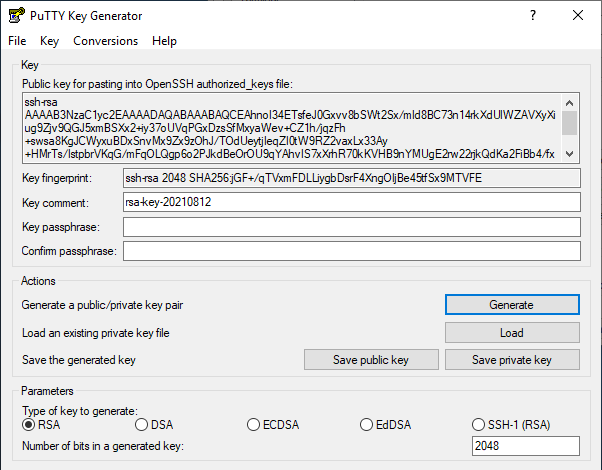Click the Key fingerprint field
This screenshot has width=602, height=470.
click(x=352, y=178)
